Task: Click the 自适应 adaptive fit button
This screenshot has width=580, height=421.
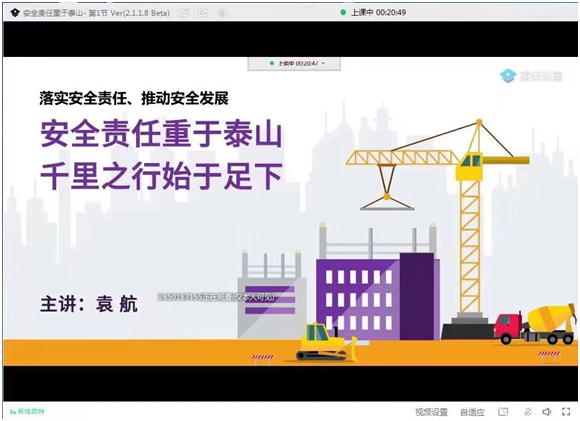Action: tap(472, 412)
